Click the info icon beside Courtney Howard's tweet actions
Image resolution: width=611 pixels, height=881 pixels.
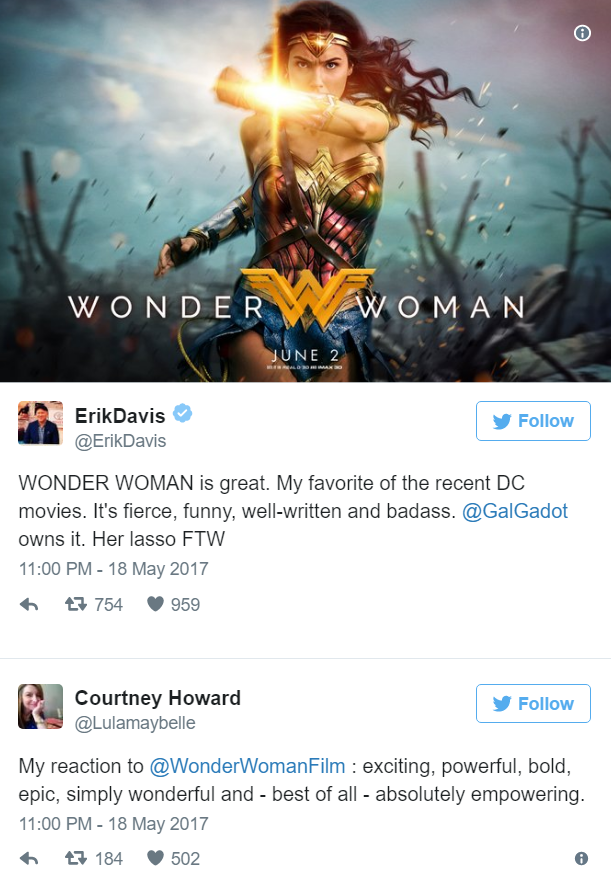pyautogui.click(x=582, y=859)
